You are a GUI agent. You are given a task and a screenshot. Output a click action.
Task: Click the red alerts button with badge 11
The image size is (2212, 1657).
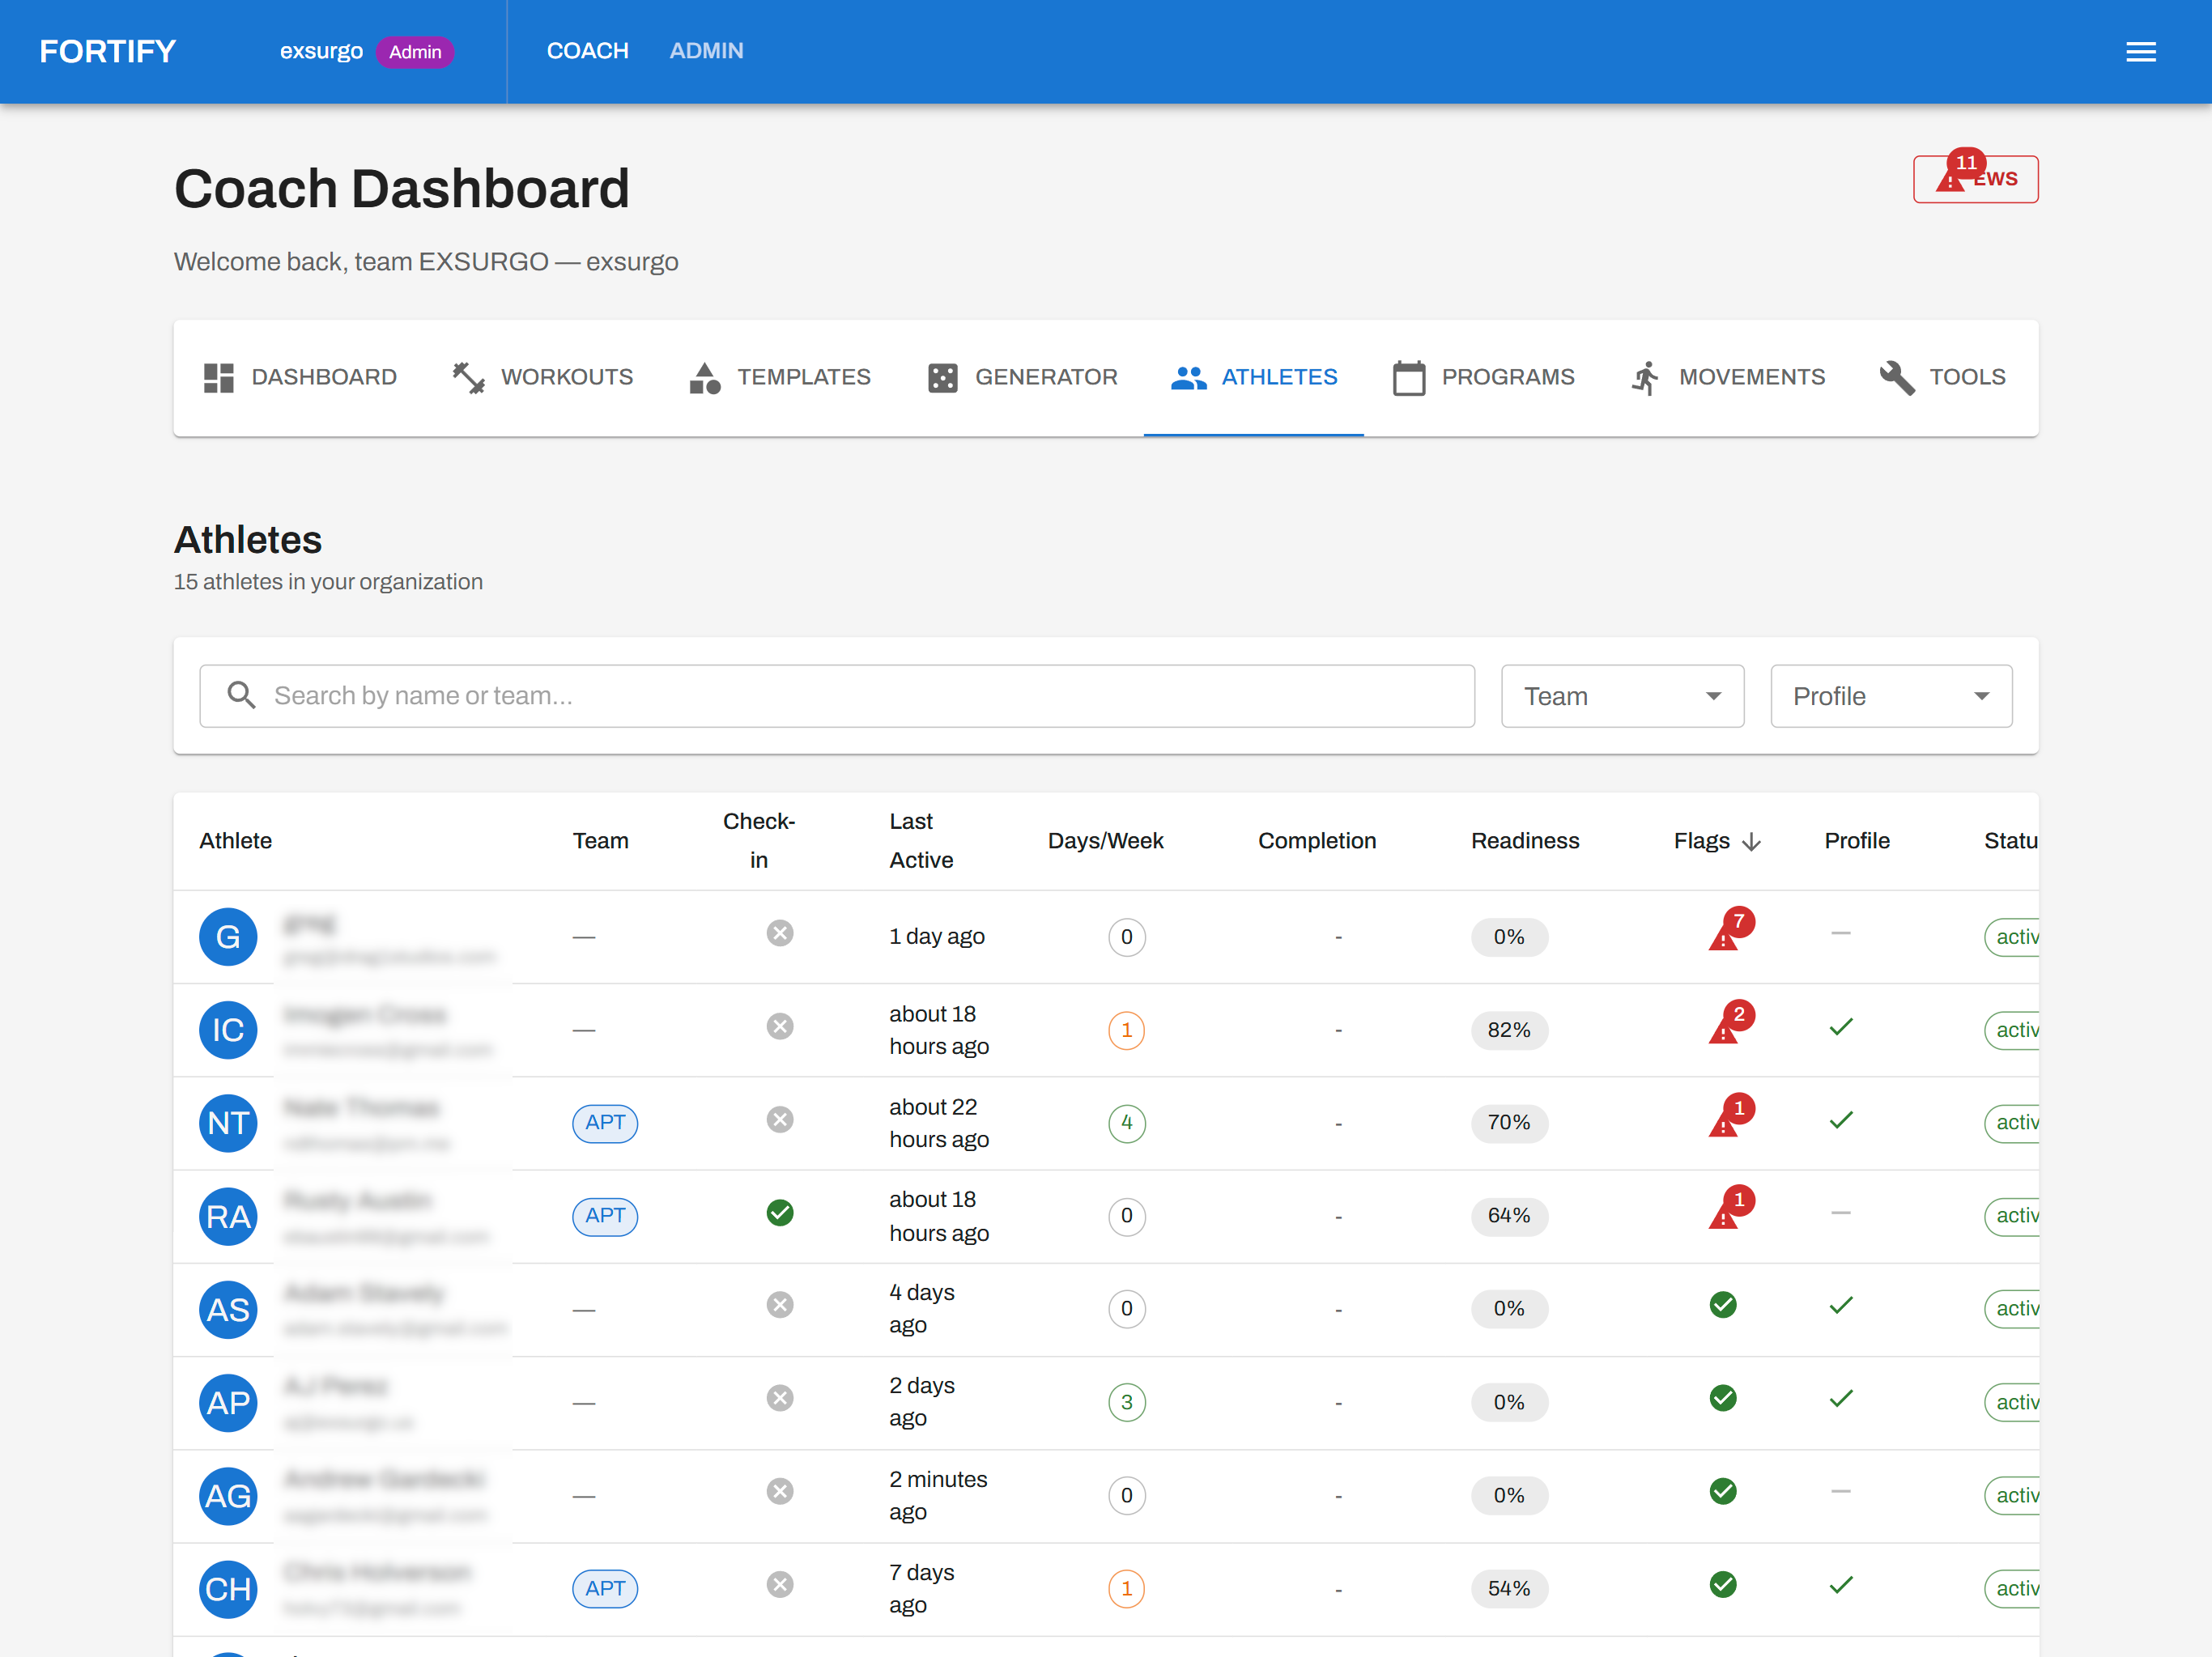coord(1975,178)
